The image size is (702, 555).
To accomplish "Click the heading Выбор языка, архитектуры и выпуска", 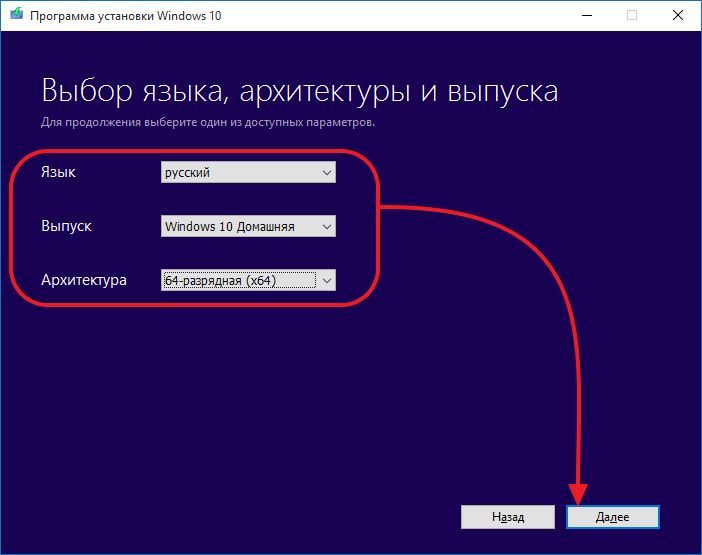I will coord(300,91).
